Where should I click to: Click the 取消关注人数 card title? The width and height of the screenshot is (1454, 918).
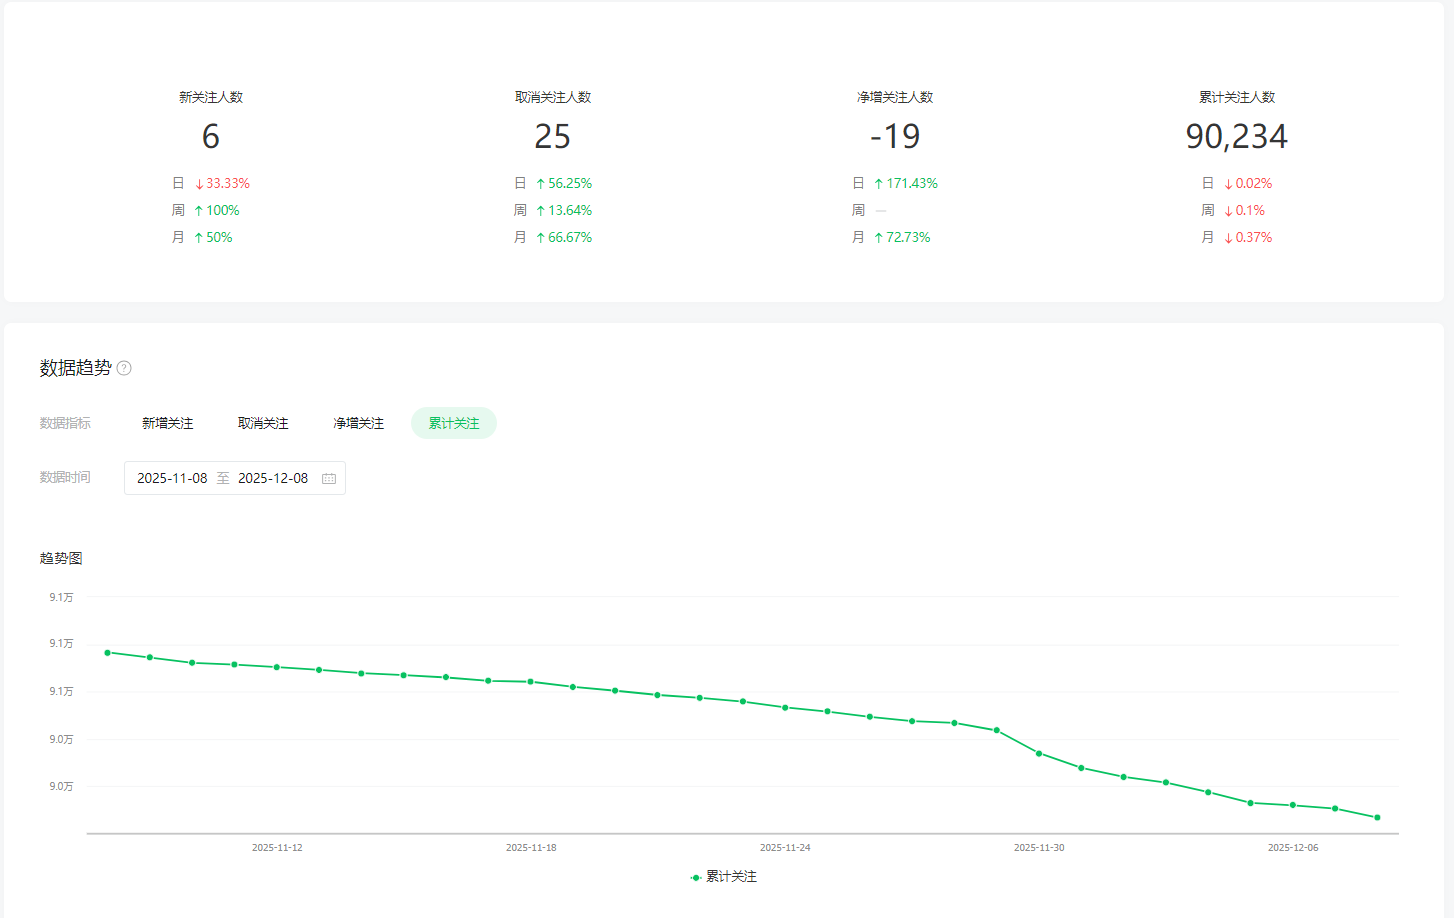point(553,97)
